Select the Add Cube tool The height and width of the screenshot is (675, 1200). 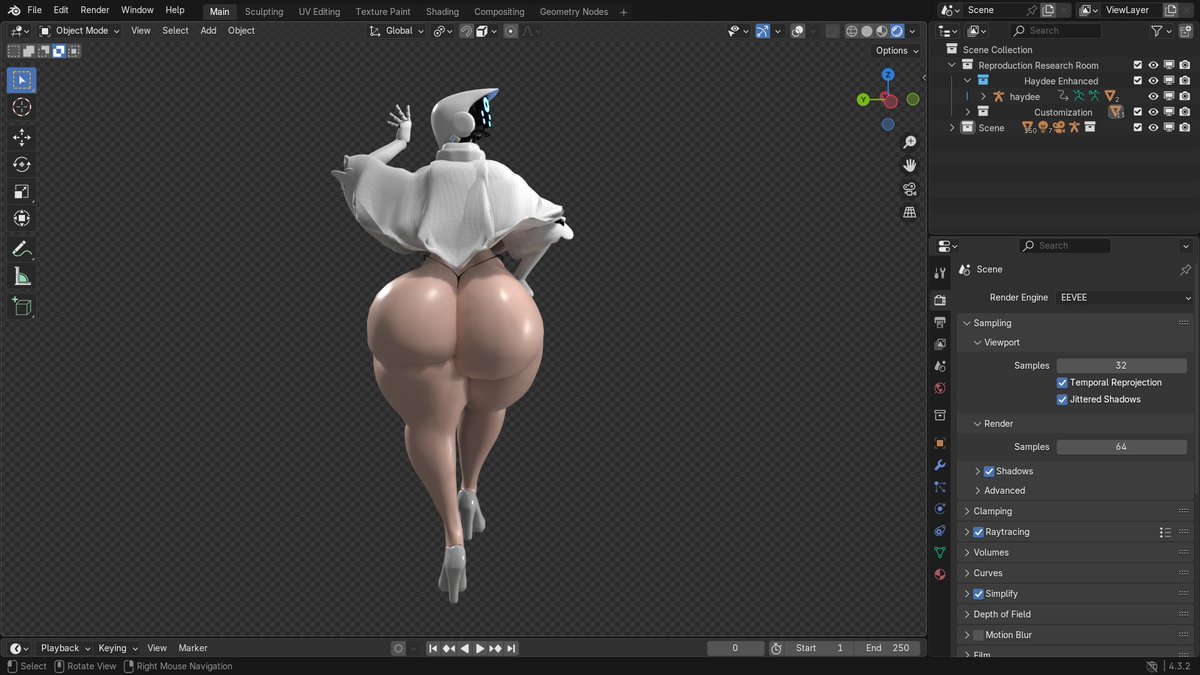(22, 306)
